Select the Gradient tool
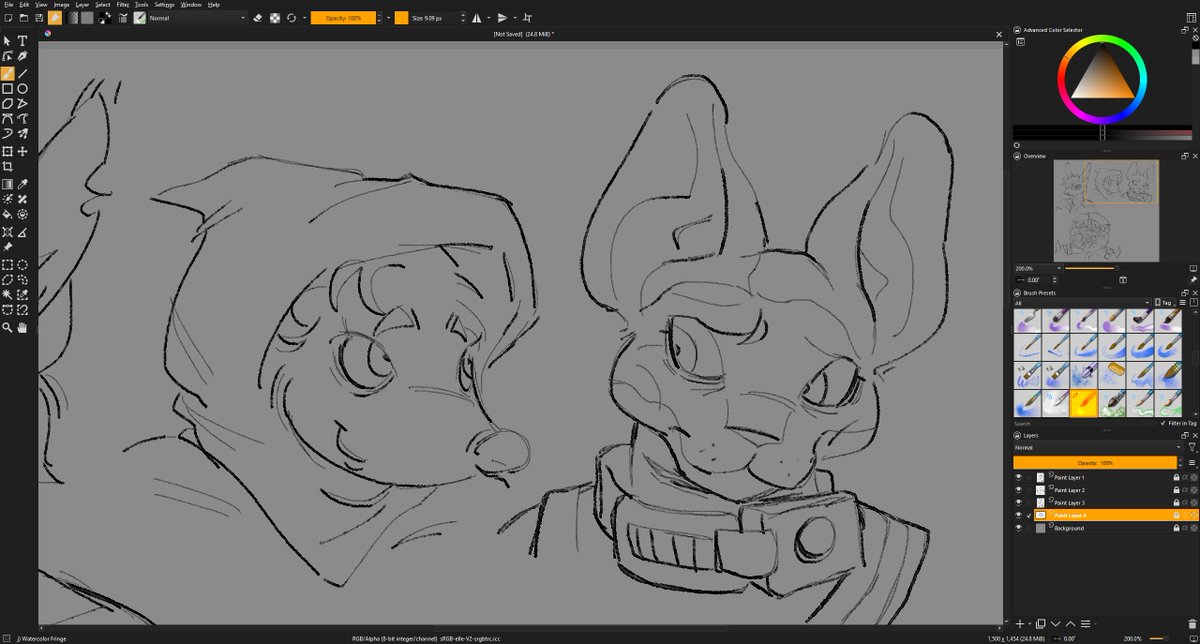Image resolution: width=1200 pixels, height=644 pixels. click(x=7, y=184)
